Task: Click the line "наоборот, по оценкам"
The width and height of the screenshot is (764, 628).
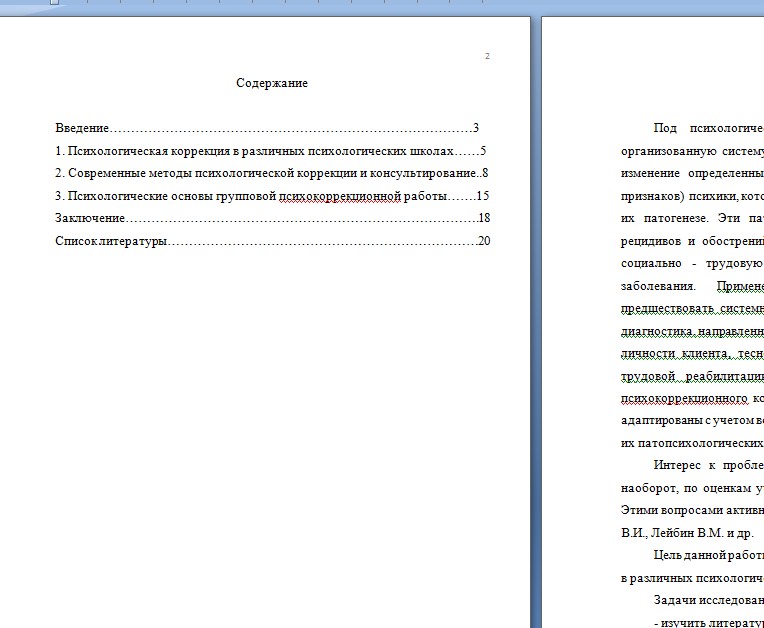Action: coord(692,488)
